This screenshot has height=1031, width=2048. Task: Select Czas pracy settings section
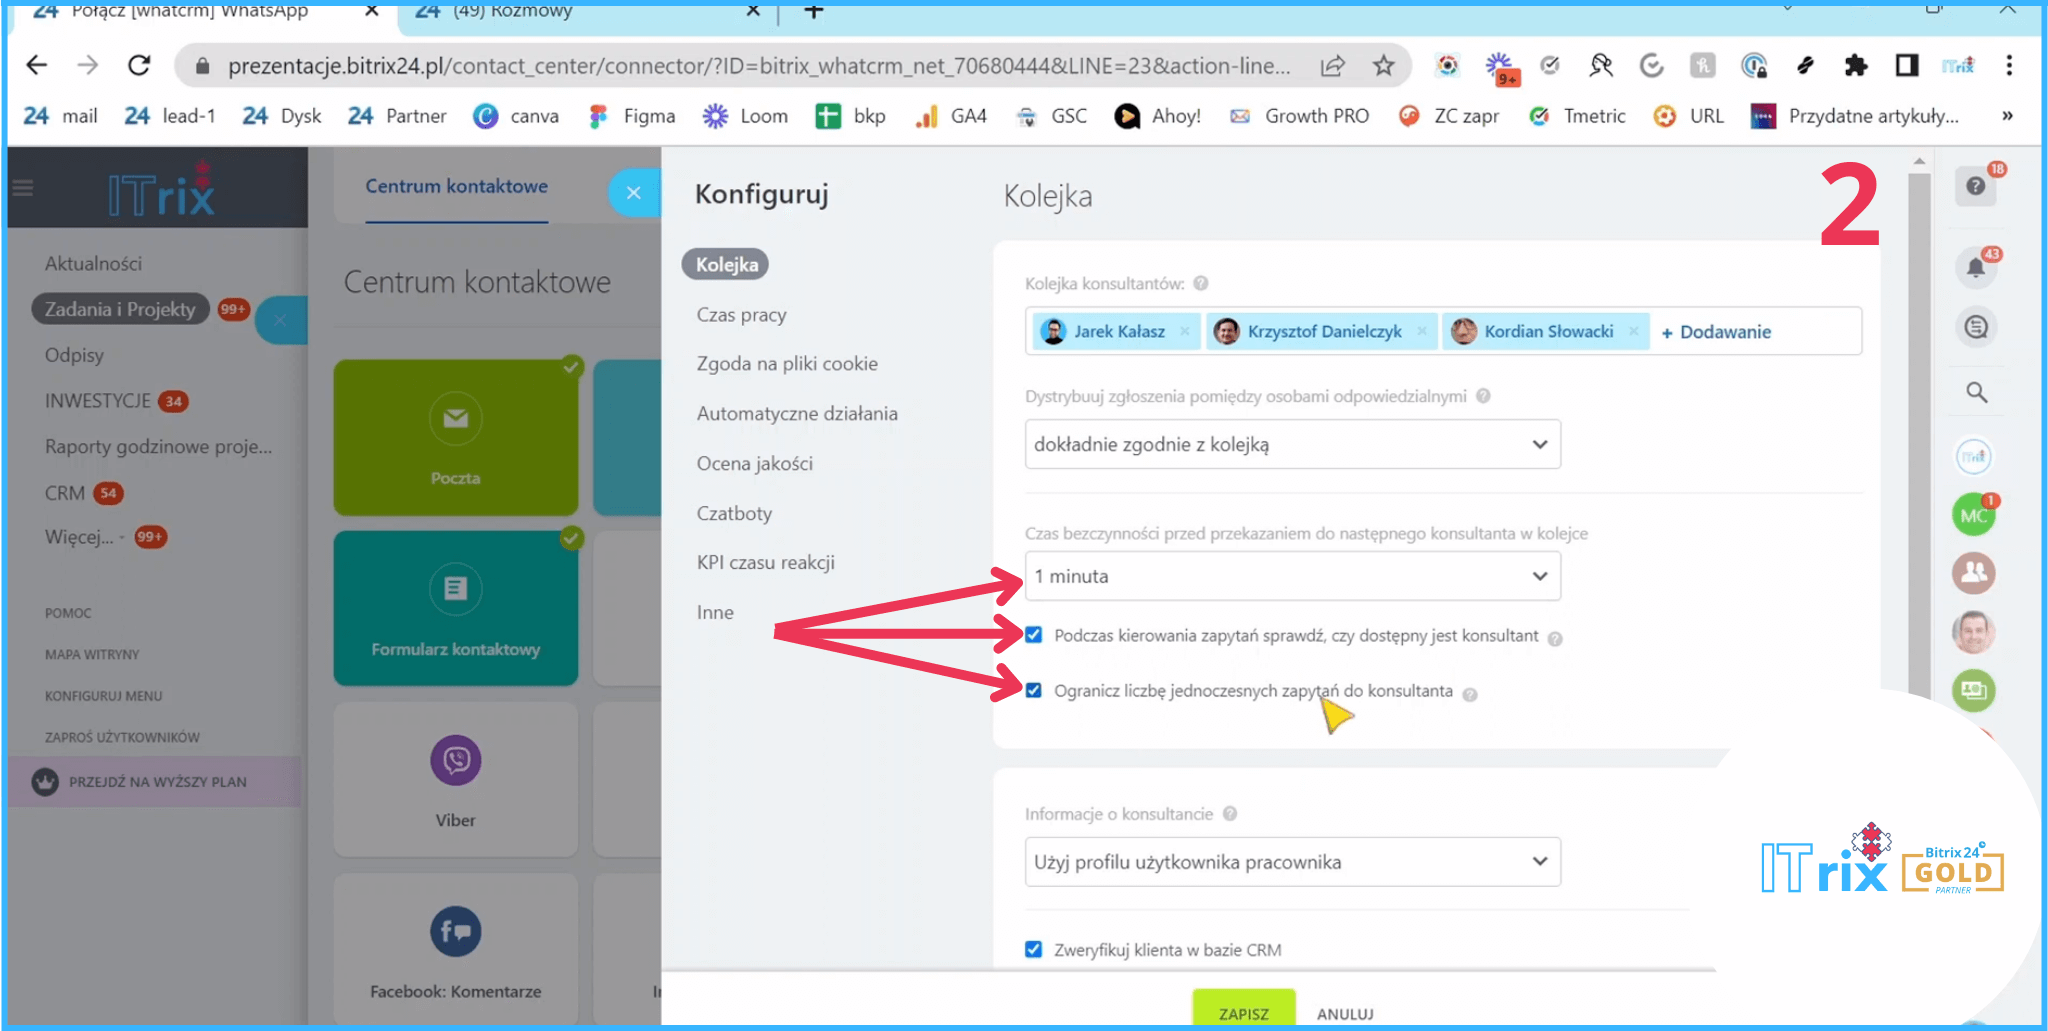pyautogui.click(x=741, y=315)
